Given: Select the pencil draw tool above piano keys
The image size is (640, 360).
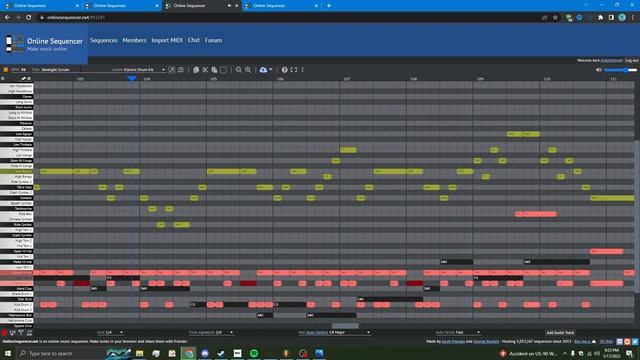Looking at the screenshot, I should pos(24,78).
